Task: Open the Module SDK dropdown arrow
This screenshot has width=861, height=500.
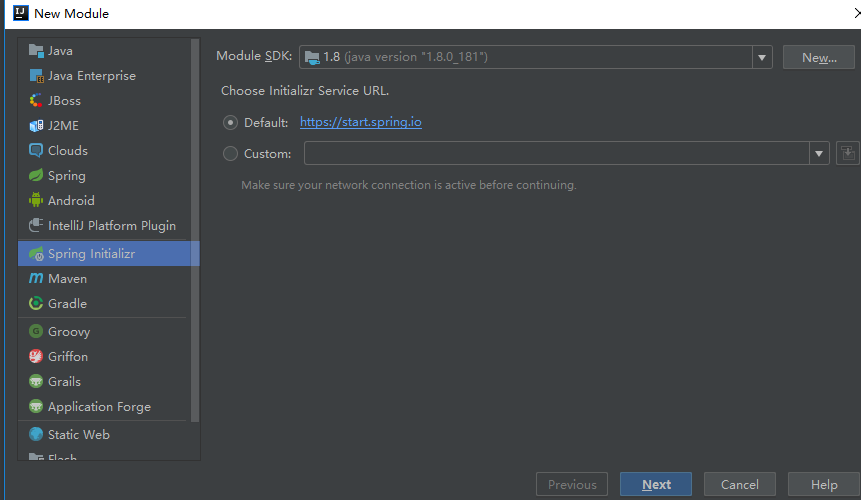Action: (x=762, y=57)
